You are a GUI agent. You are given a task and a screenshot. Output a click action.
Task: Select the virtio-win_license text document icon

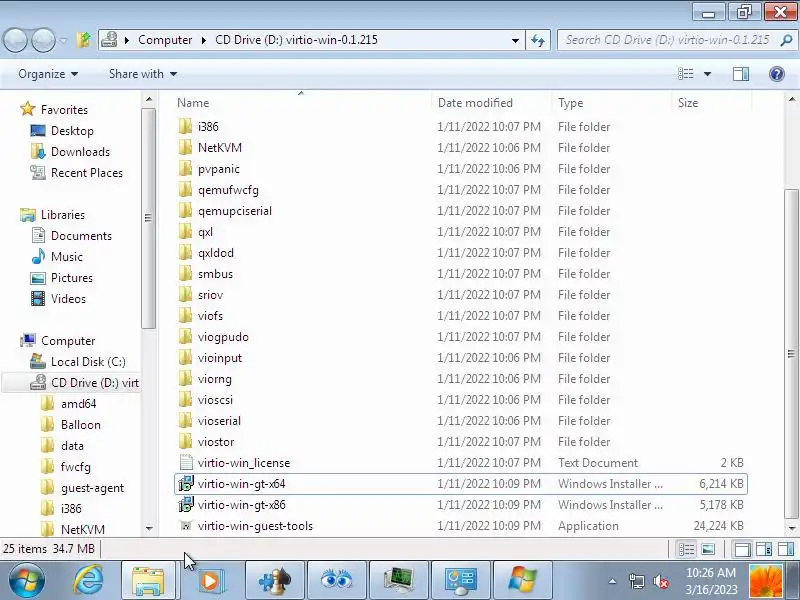click(x=186, y=463)
